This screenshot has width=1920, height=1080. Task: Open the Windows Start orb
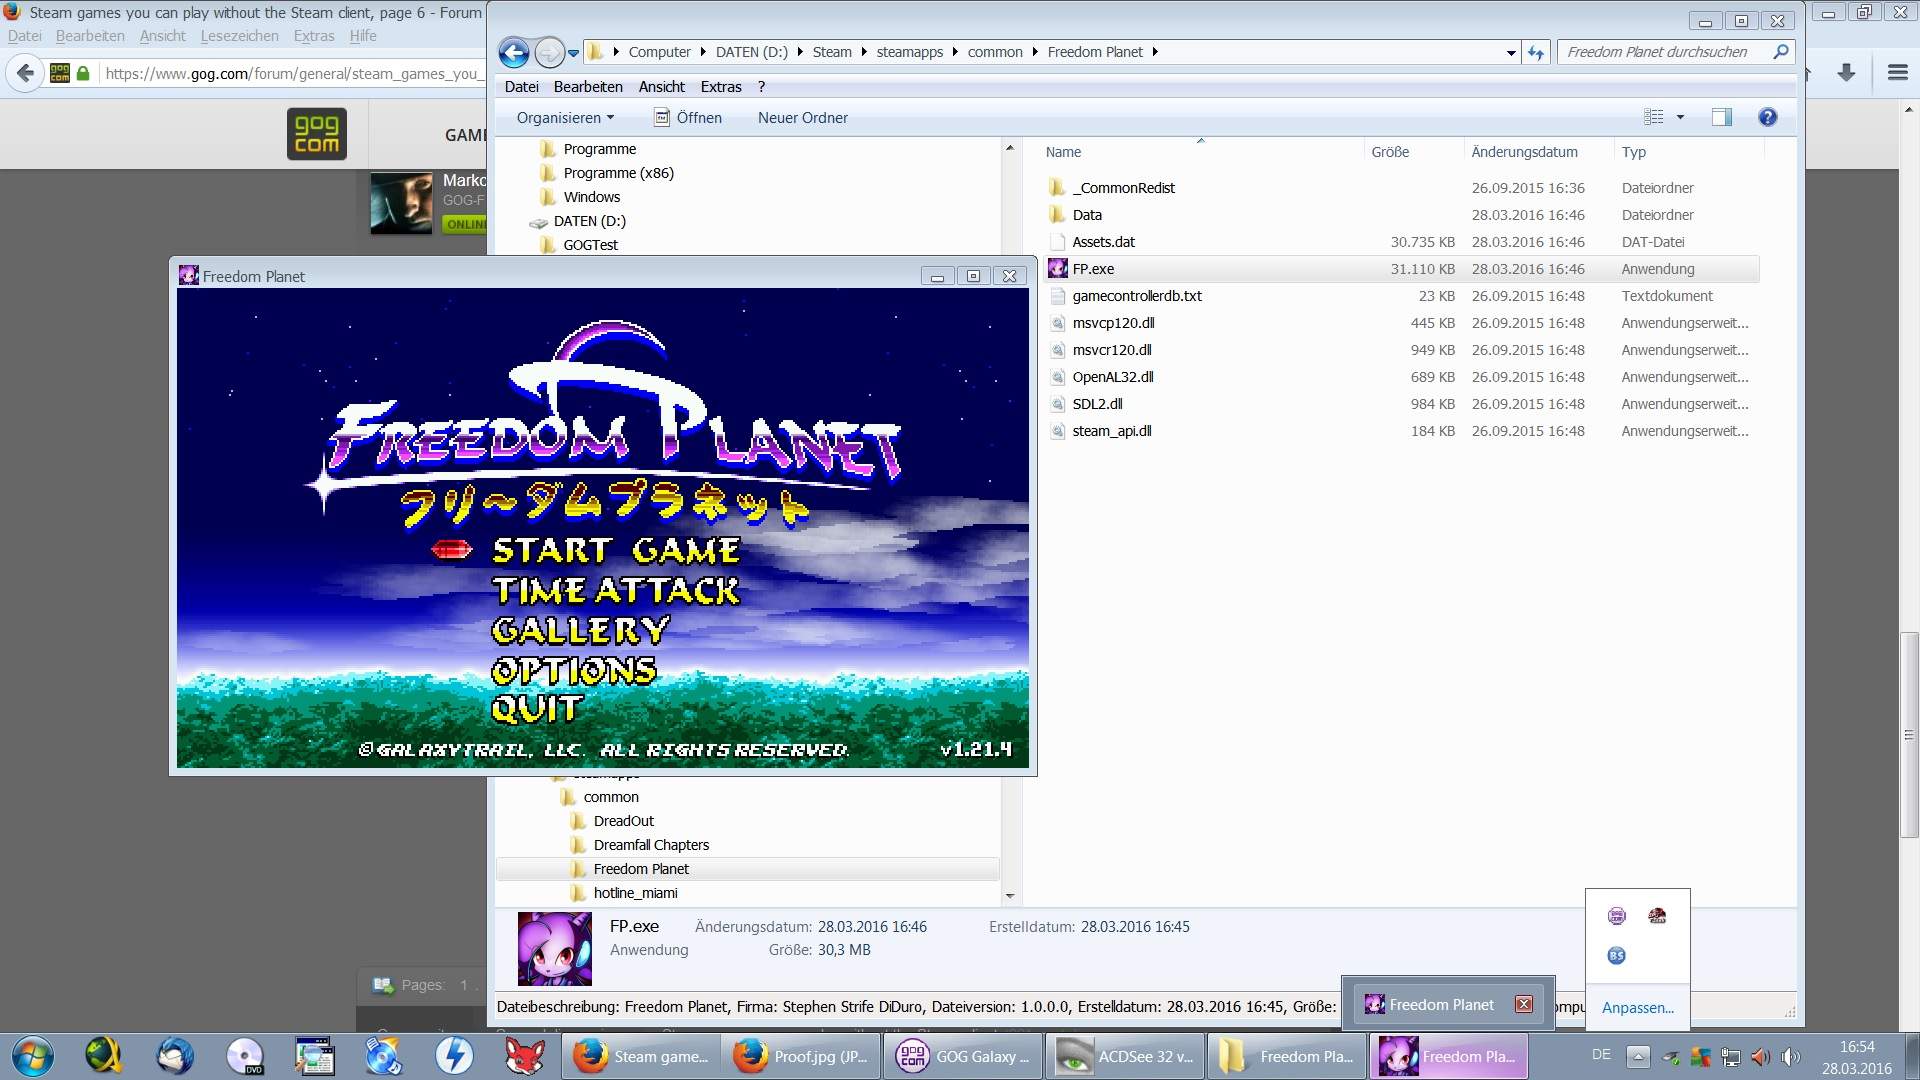tap(33, 1055)
